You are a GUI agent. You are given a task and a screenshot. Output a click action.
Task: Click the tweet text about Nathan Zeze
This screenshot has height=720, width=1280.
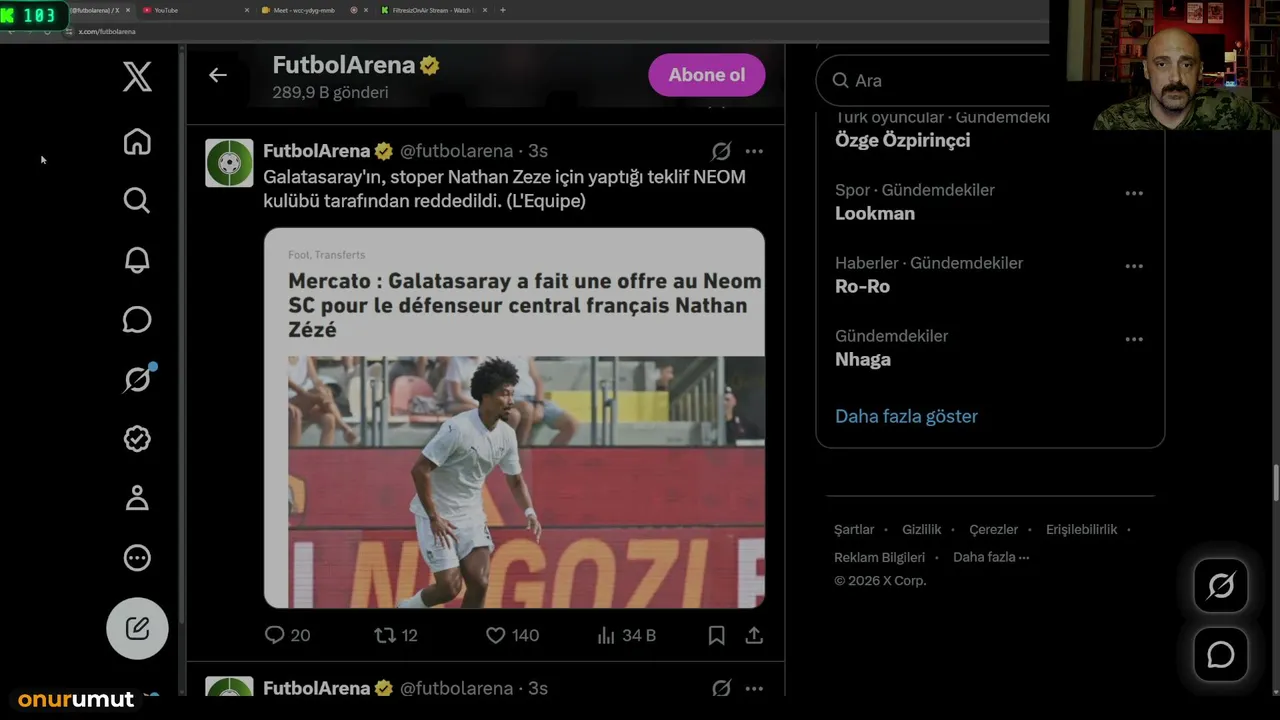[x=504, y=189]
